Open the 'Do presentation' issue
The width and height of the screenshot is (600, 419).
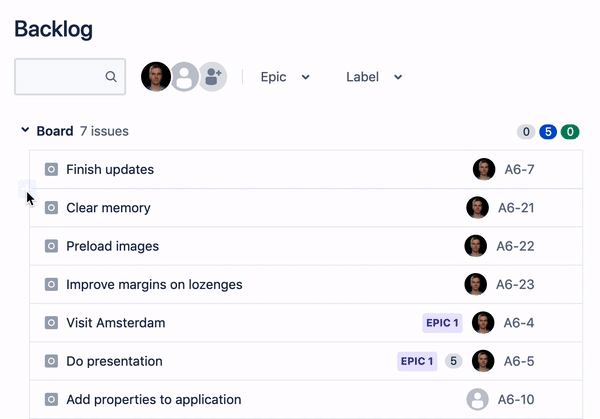(x=114, y=361)
